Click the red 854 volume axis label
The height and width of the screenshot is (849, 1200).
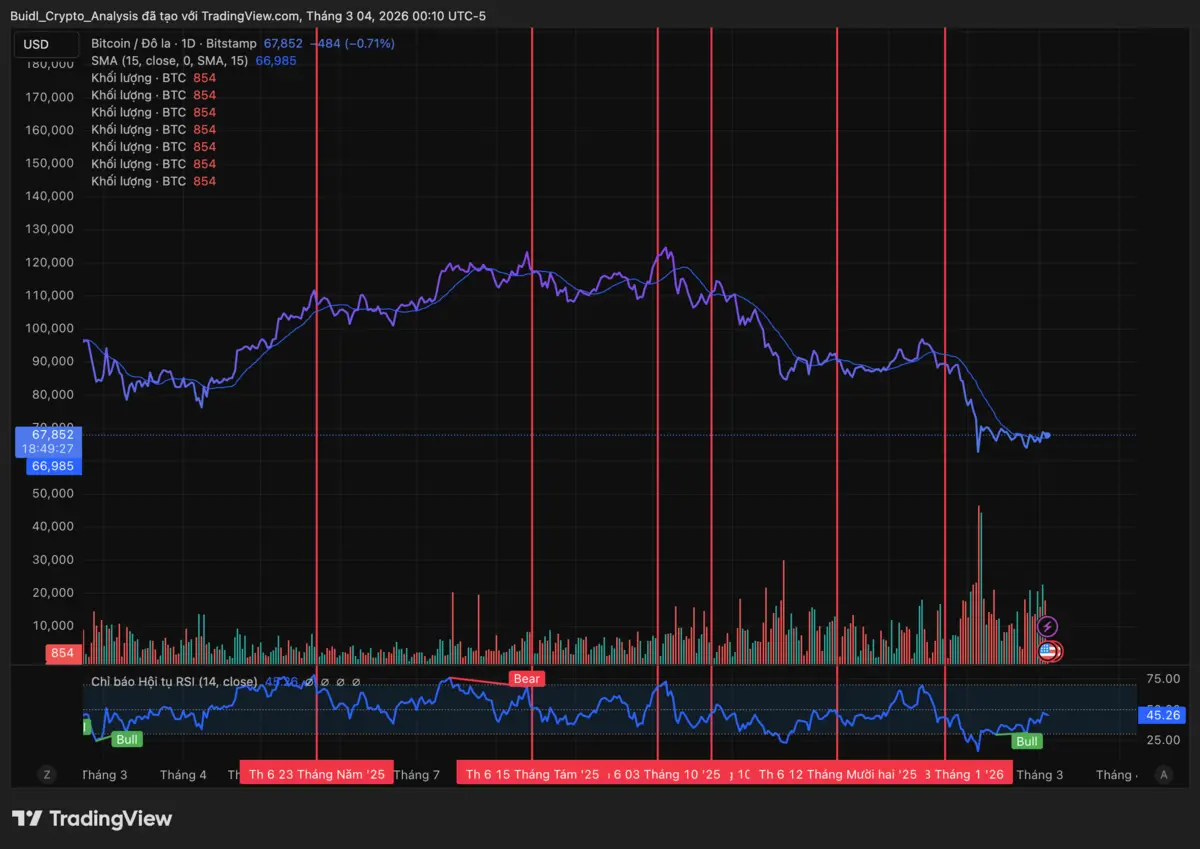point(62,654)
